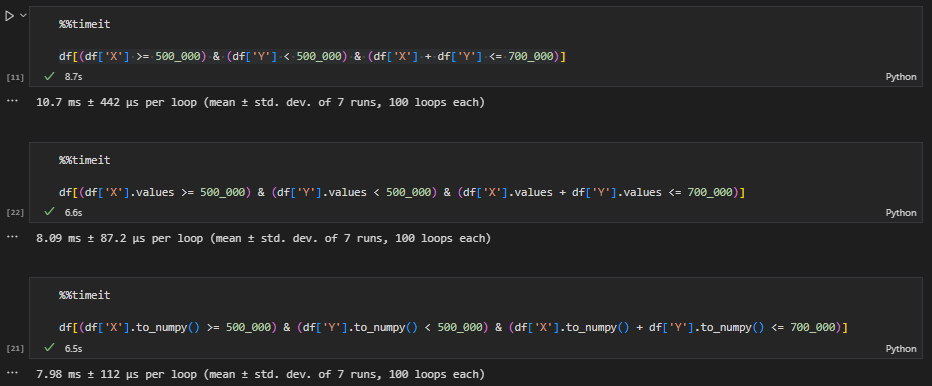Click the 7.98 ms ± 112 µs output text
The height and width of the screenshot is (386, 932).
point(260,374)
